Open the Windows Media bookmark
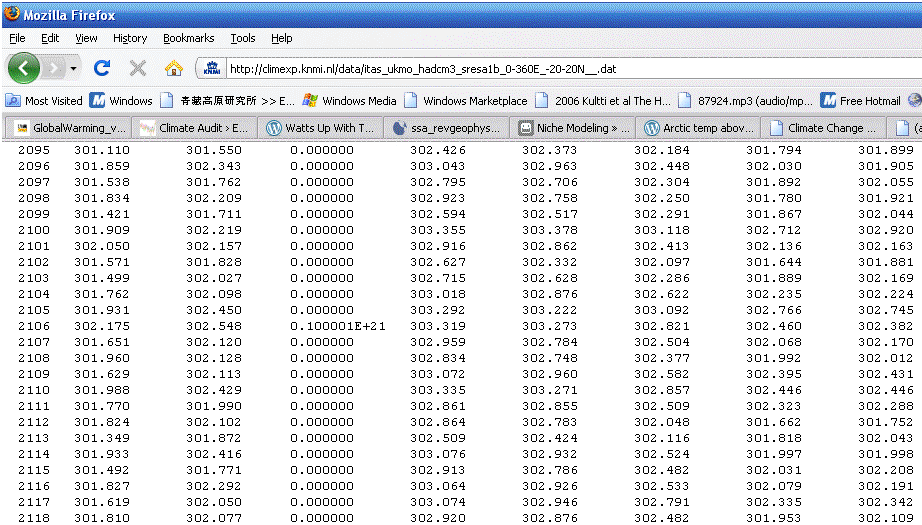The width and height of the screenshot is (922, 525). (x=350, y=100)
